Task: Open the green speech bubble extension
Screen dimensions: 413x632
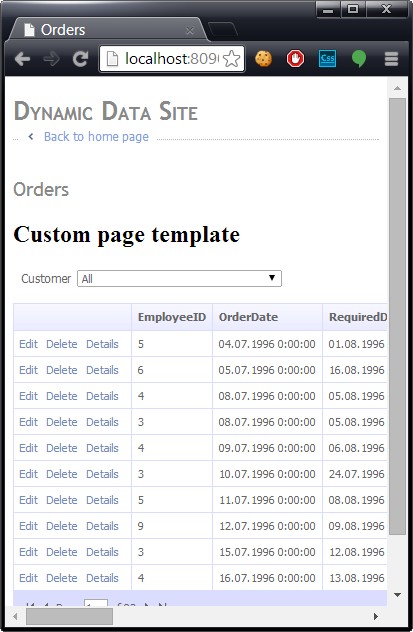Action: click(x=359, y=59)
